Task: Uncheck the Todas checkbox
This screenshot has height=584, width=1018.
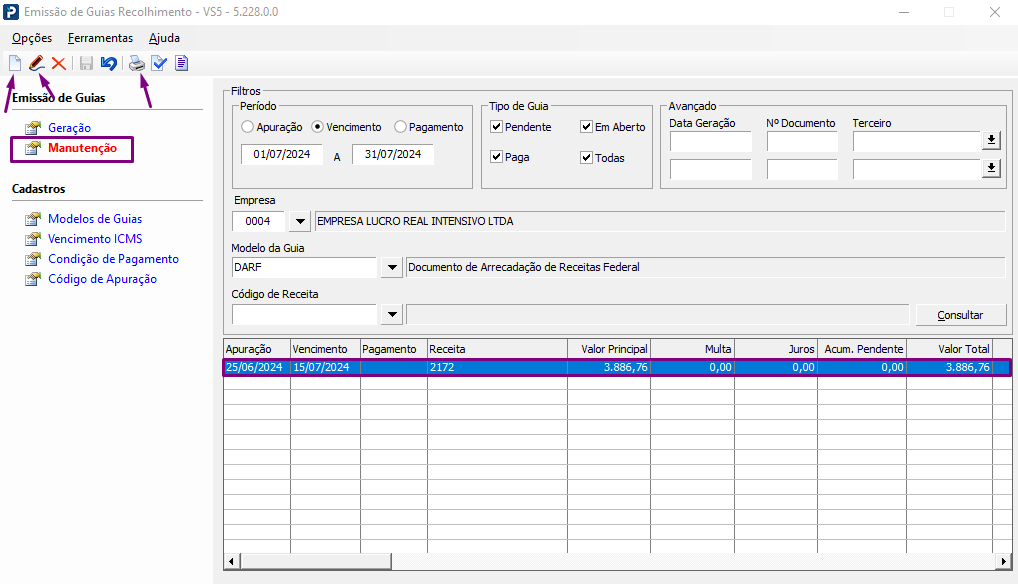Action: [x=586, y=158]
